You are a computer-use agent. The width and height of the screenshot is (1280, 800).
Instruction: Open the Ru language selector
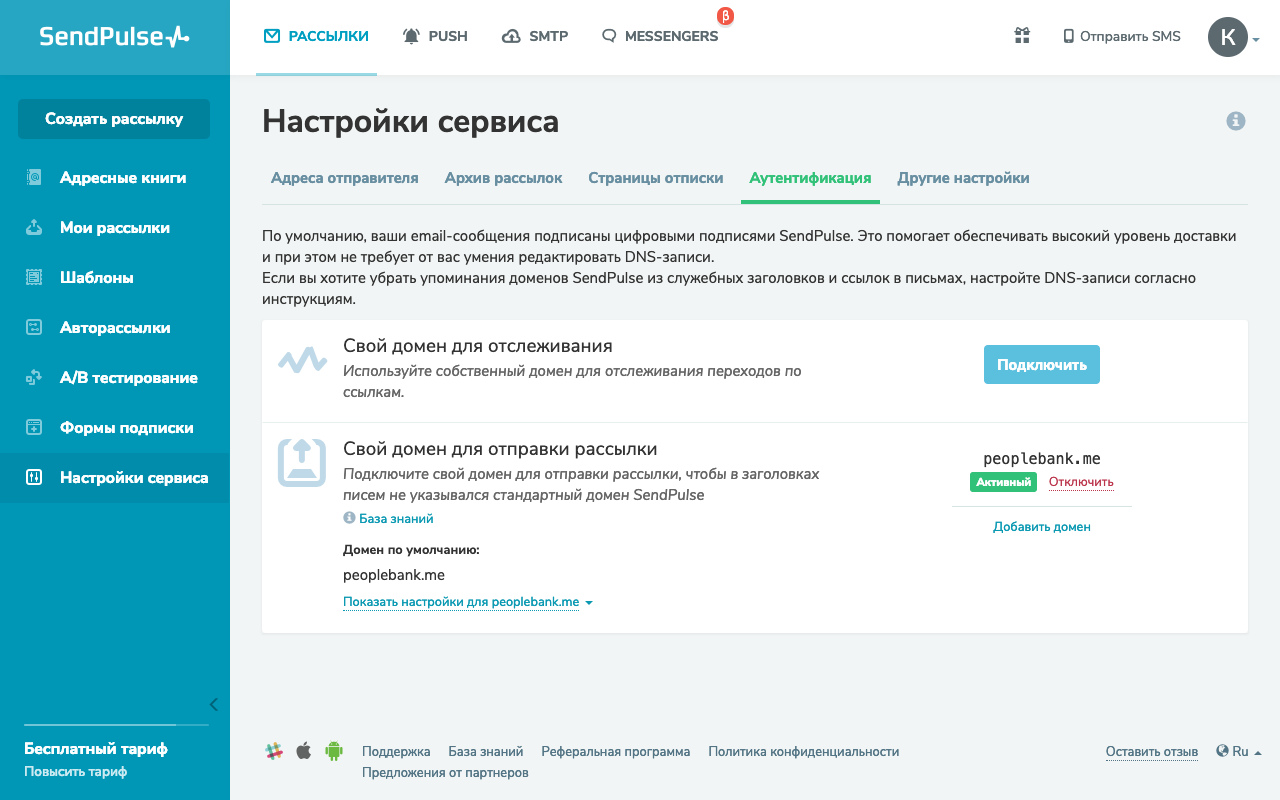pyautogui.click(x=1239, y=752)
